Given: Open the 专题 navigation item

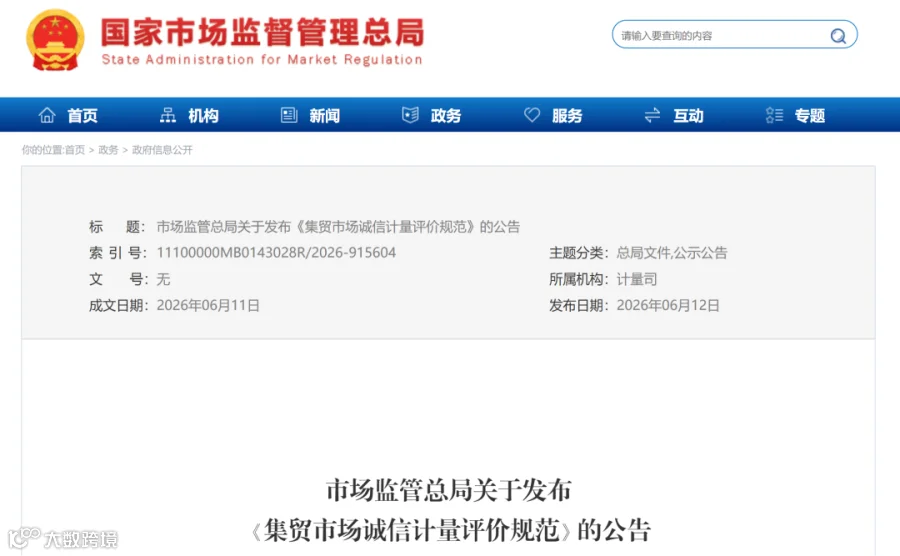Looking at the screenshot, I should tap(810, 116).
